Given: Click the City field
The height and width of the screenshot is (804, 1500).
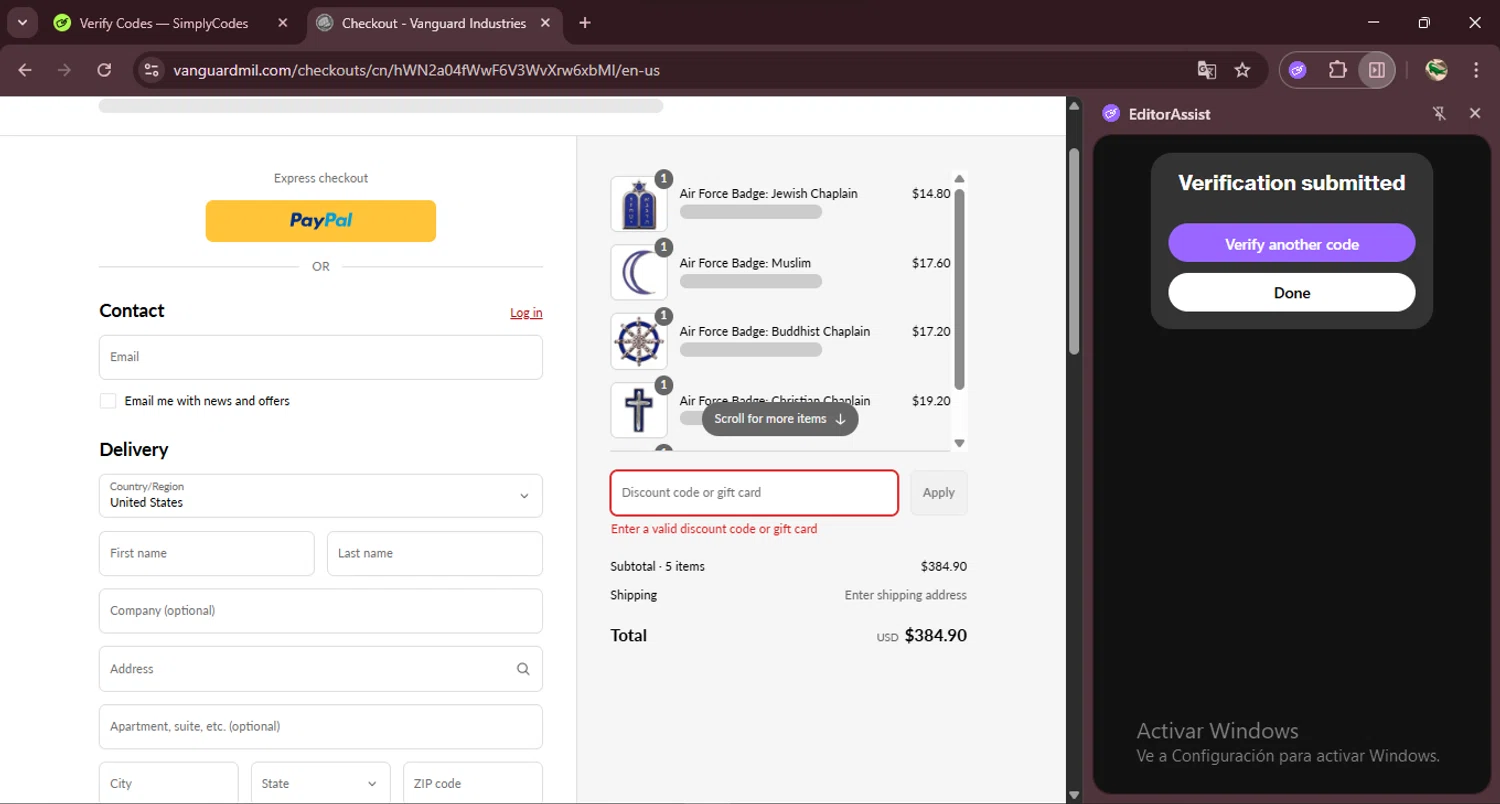Looking at the screenshot, I should 169,784.
